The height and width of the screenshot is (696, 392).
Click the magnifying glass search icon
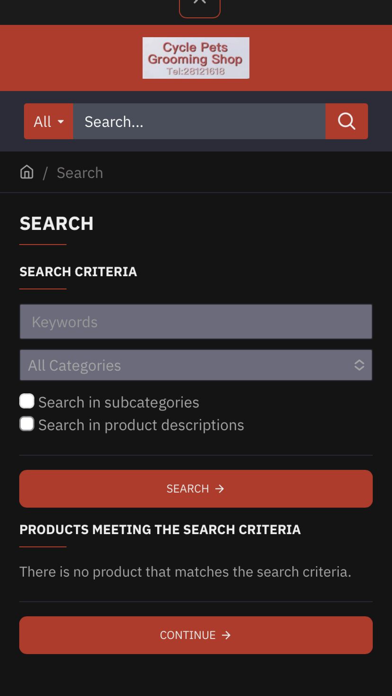point(346,121)
